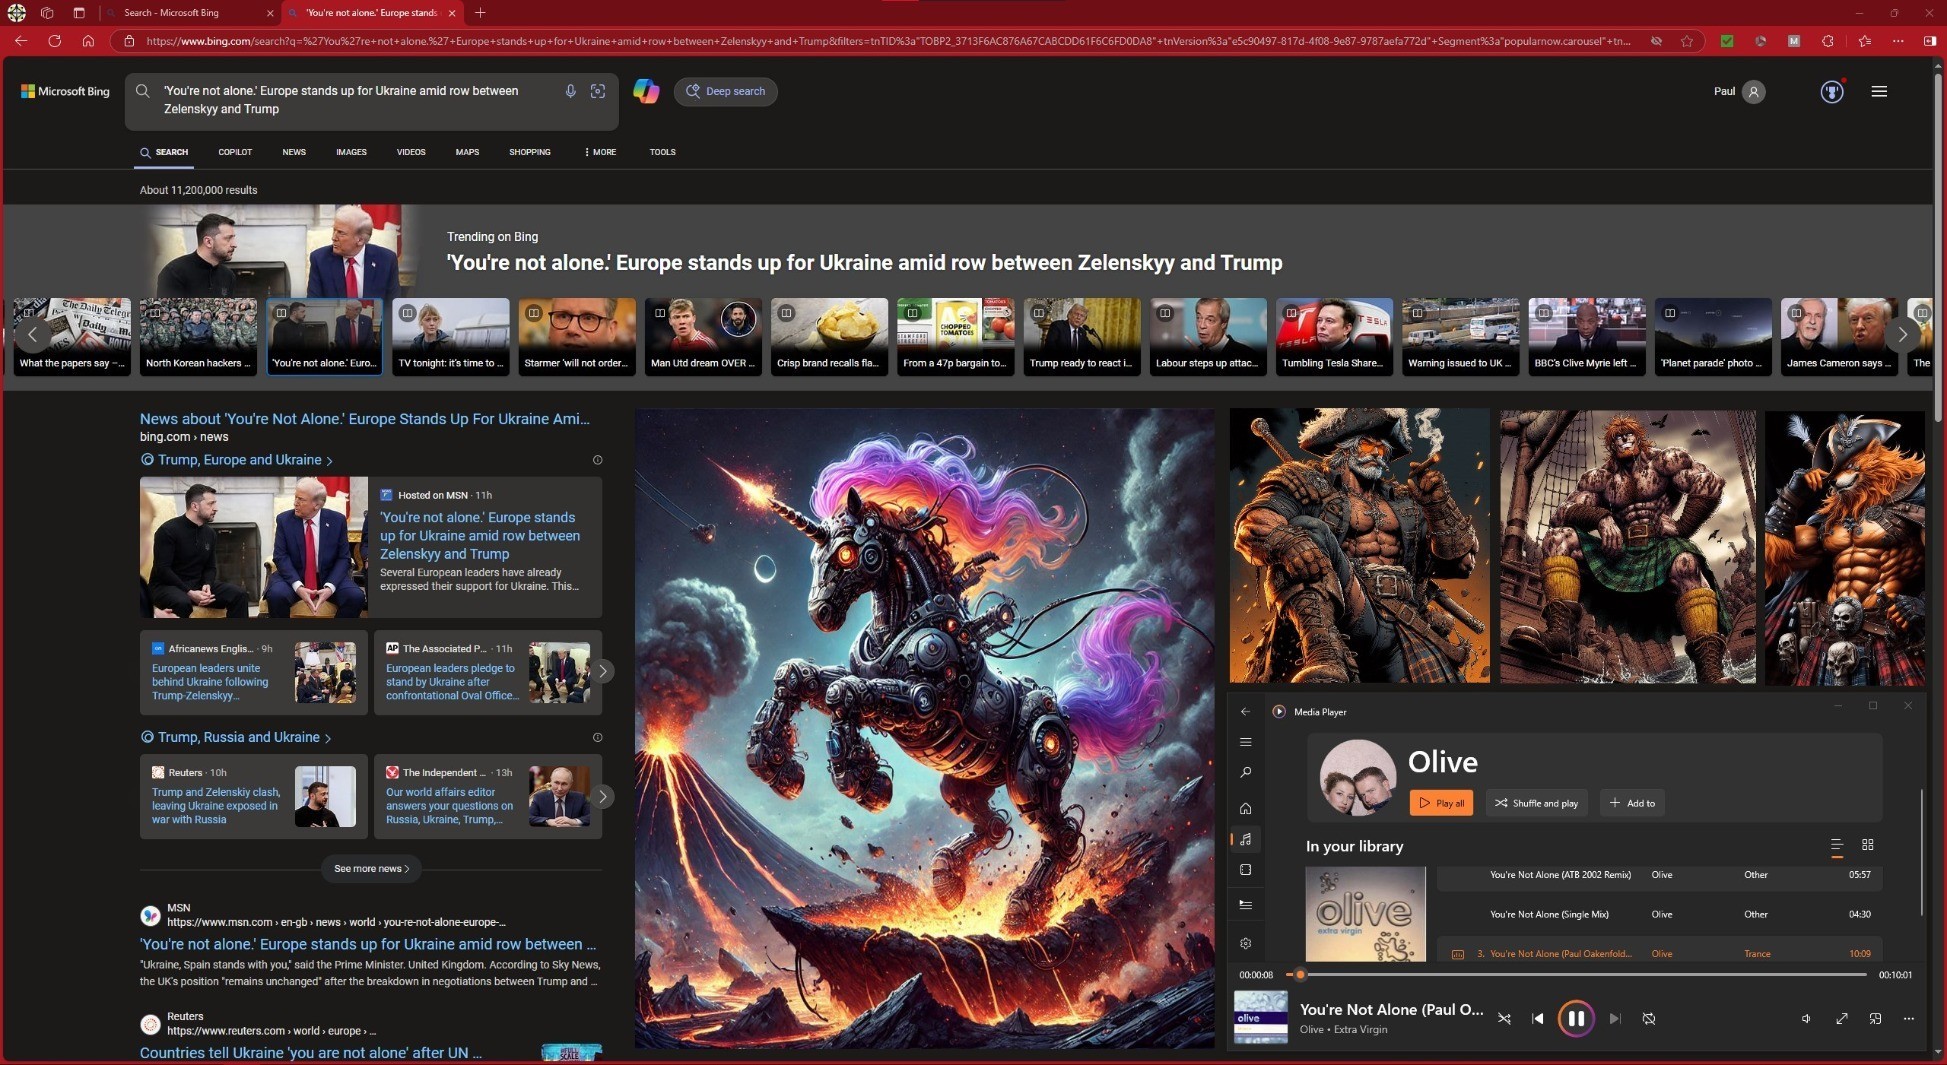
Task: Open the Media Player play queue
Action: click(1245, 904)
